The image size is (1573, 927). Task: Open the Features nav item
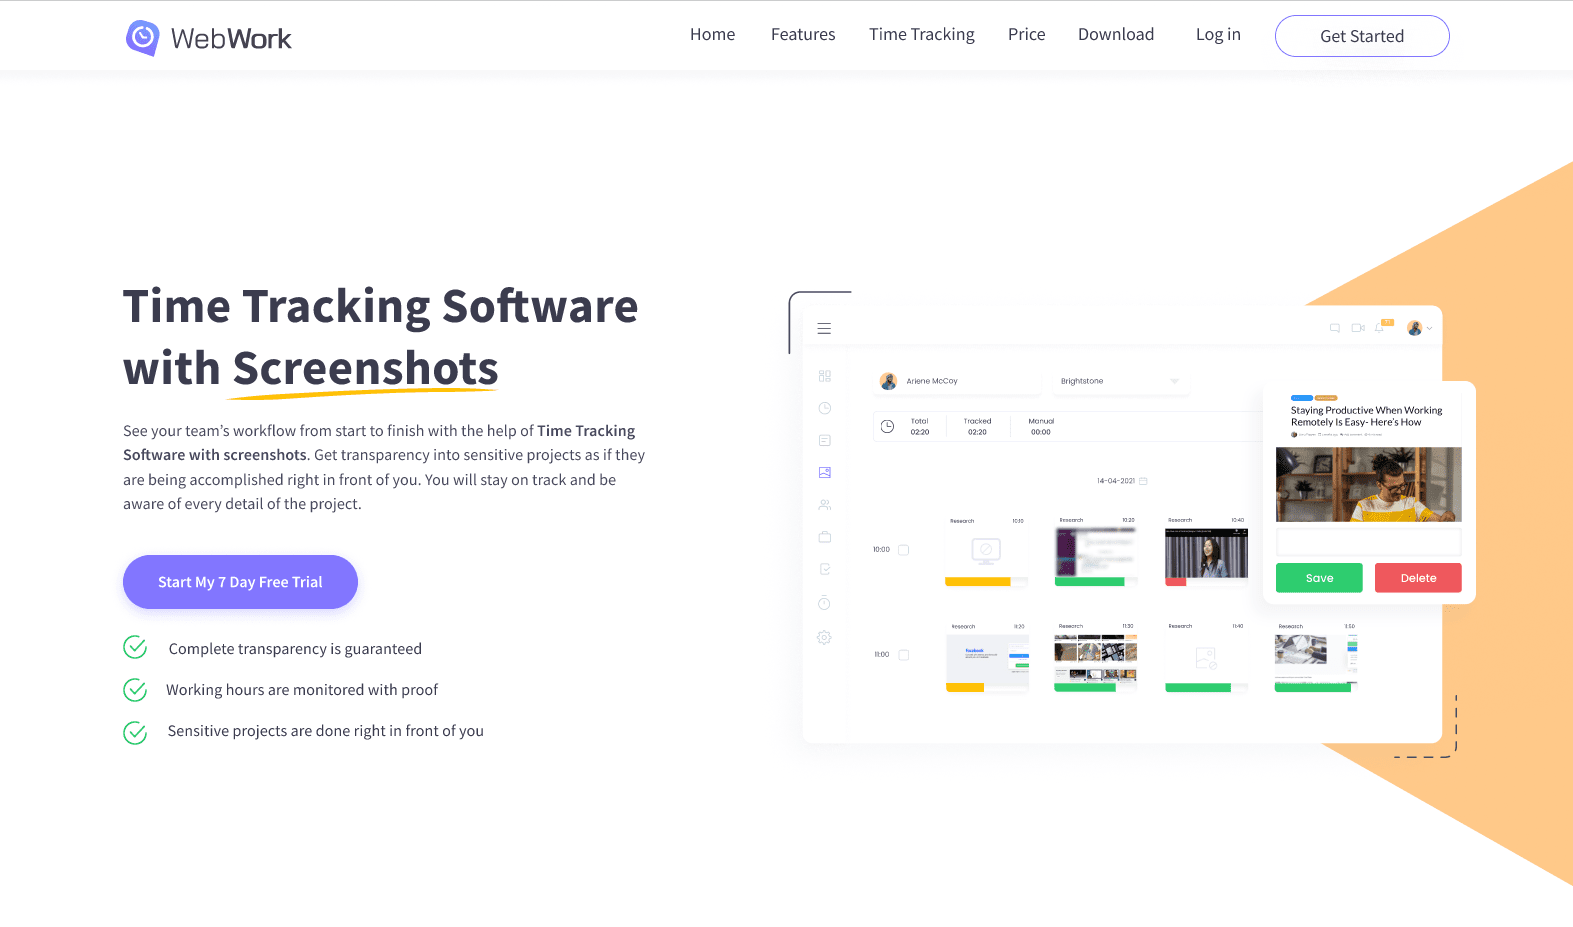coord(803,35)
